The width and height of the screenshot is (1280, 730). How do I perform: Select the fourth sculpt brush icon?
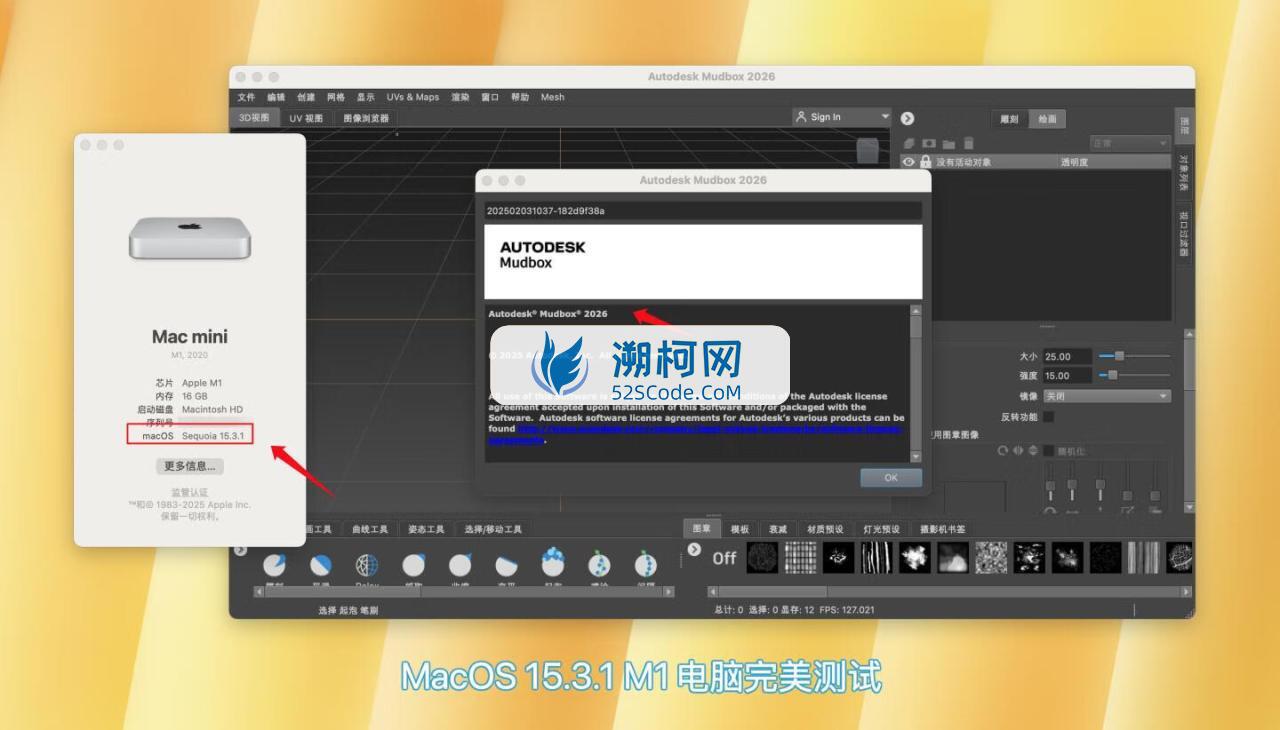413,566
